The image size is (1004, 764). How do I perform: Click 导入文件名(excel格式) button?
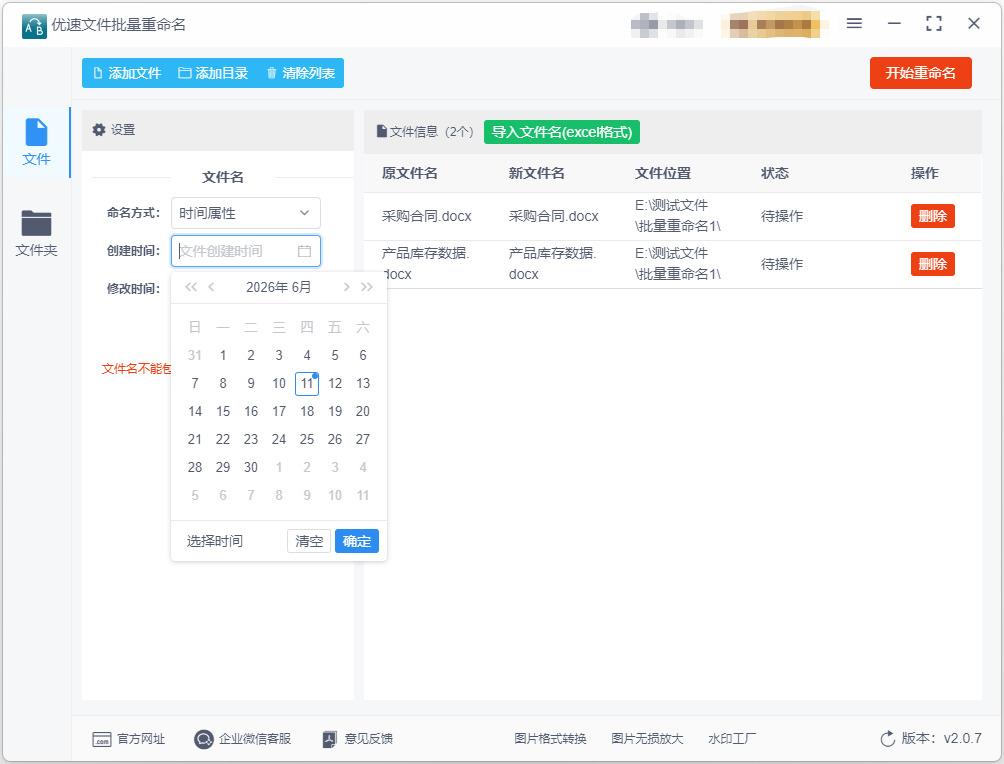coord(562,132)
